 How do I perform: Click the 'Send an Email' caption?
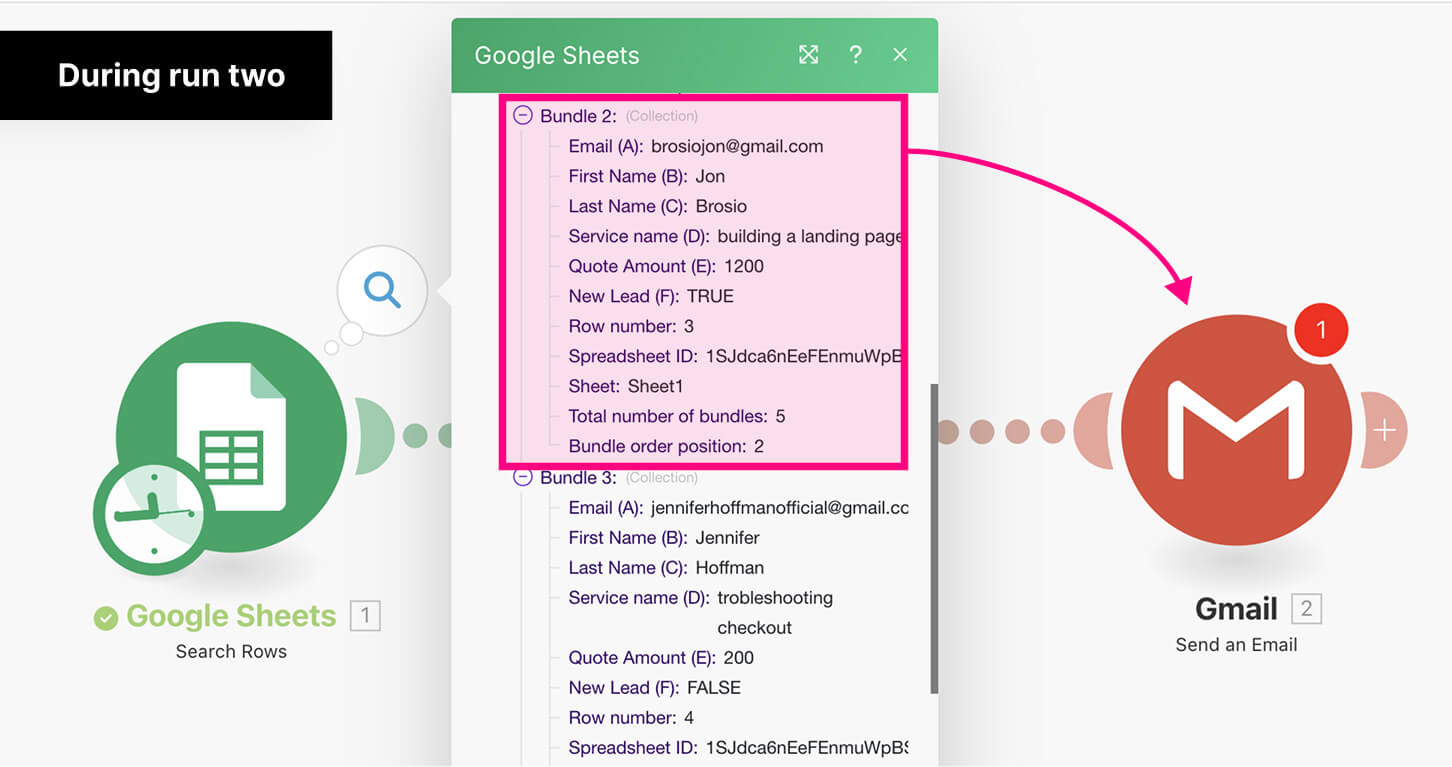(x=1237, y=645)
